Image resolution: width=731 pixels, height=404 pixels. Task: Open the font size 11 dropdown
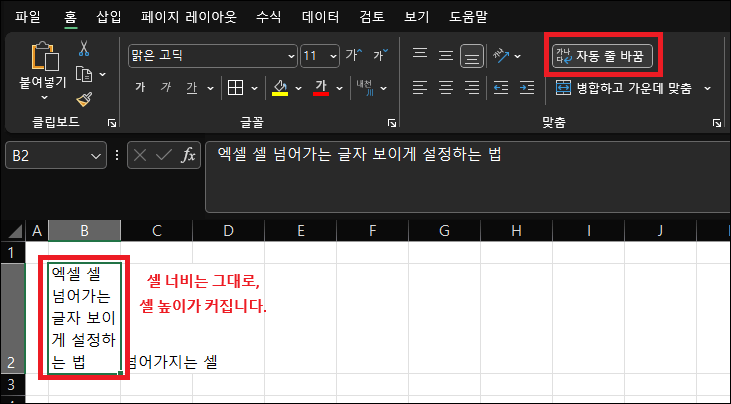[x=333, y=56]
